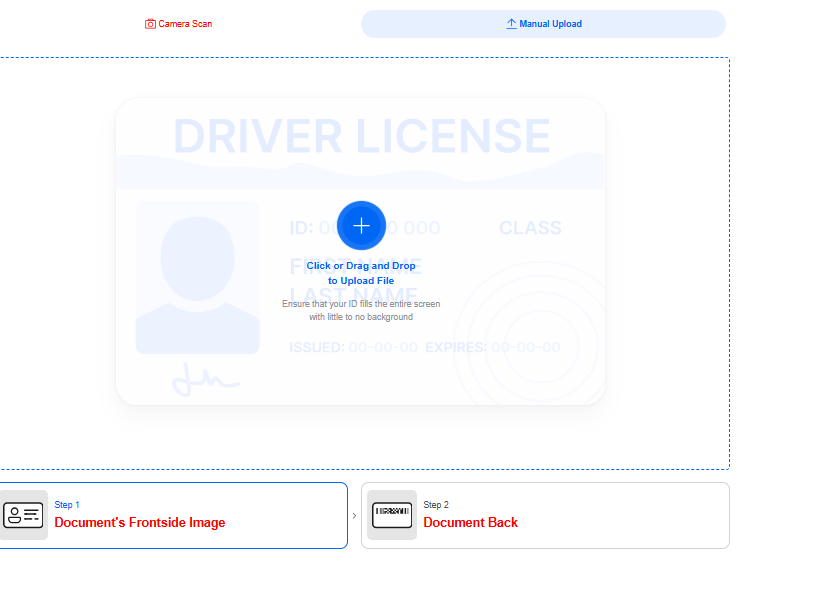Viewport: 814px width, 598px height.
Task: Click the 'Step 1' label text
Action: [67, 505]
